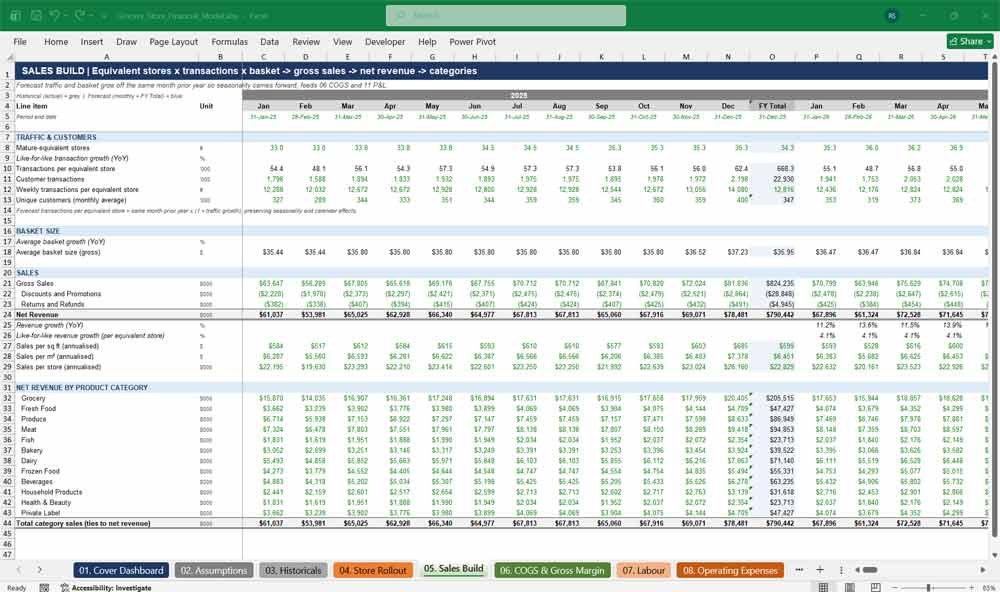This screenshot has height=592, width=1000.
Task: Click the macro recording icon in status bar
Action: click(44, 588)
